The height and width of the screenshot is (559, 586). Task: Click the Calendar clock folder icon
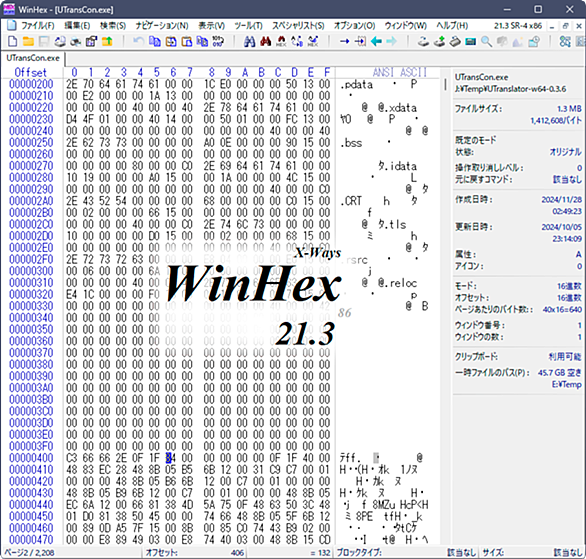pyautogui.click(x=534, y=41)
